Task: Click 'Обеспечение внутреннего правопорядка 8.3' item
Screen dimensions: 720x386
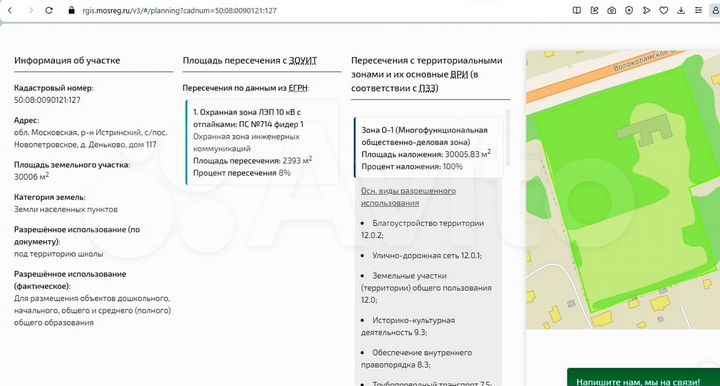Action: 416,358
